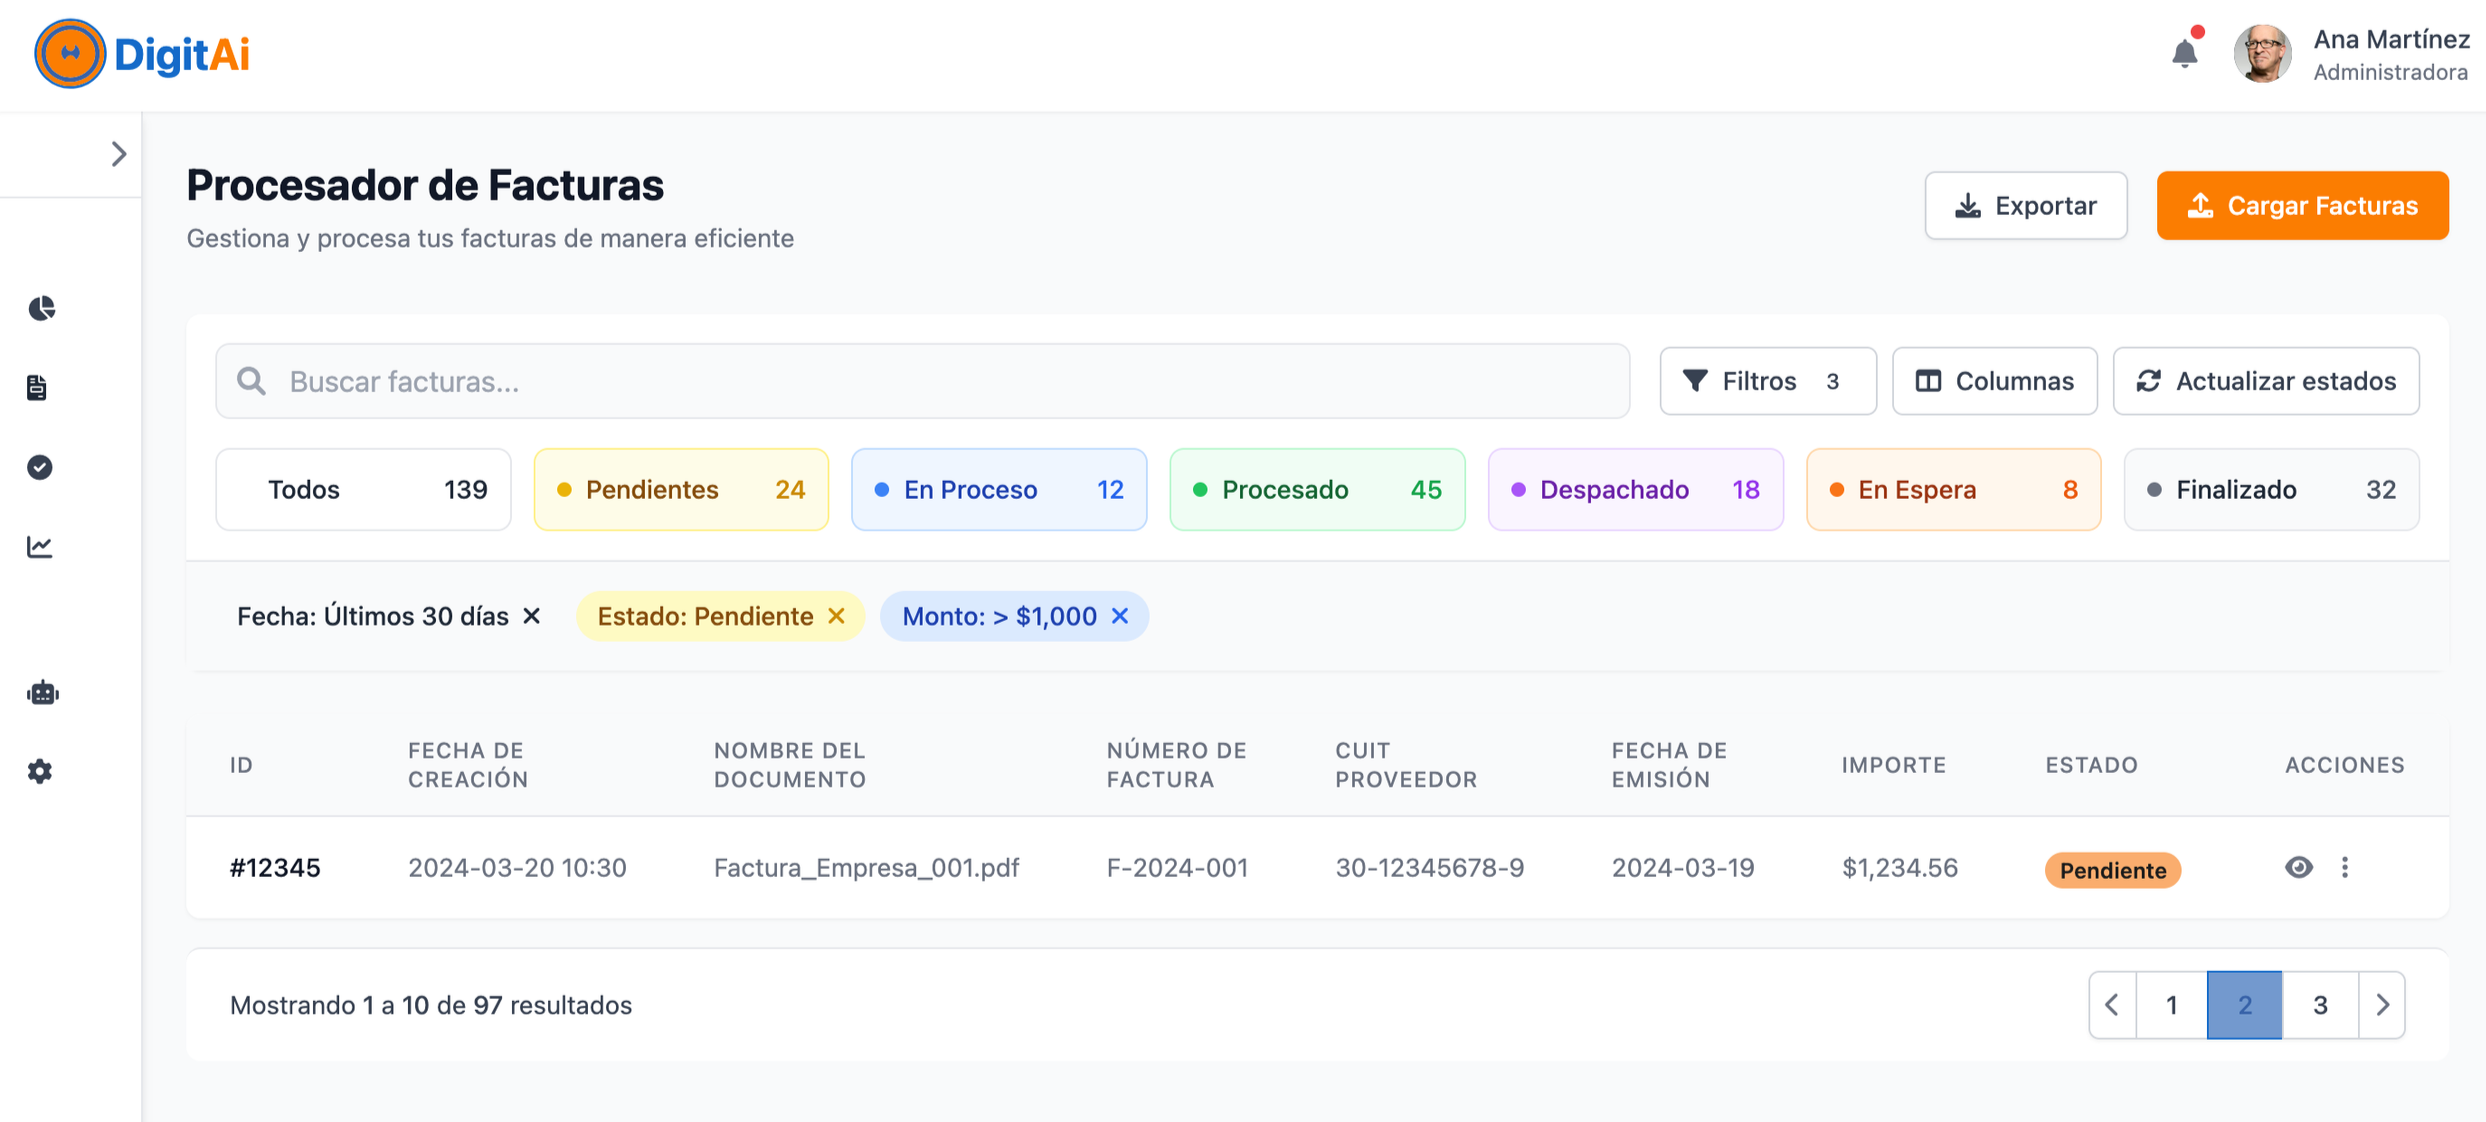Image resolution: width=2486 pixels, height=1122 pixels.
Task: Open notifications via the bell icon
Action: tap(2185, 53)
